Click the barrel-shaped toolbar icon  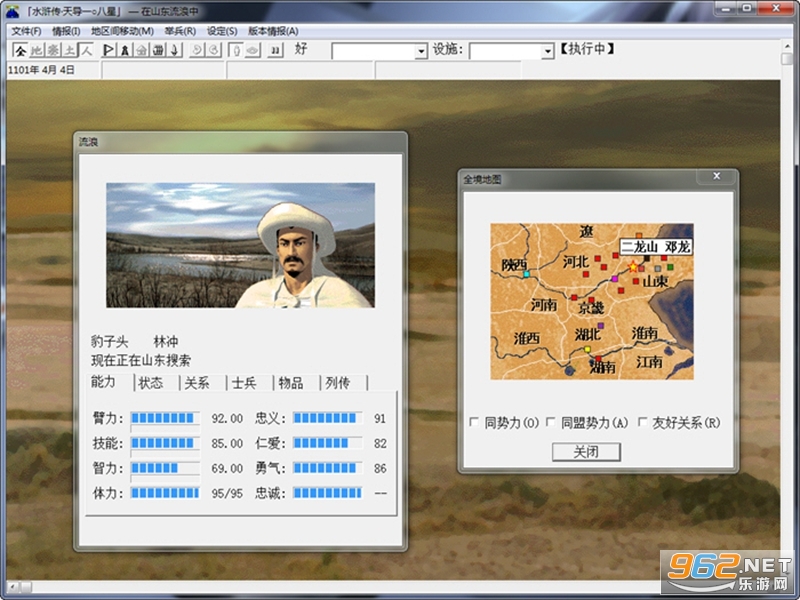pos(158,50)
